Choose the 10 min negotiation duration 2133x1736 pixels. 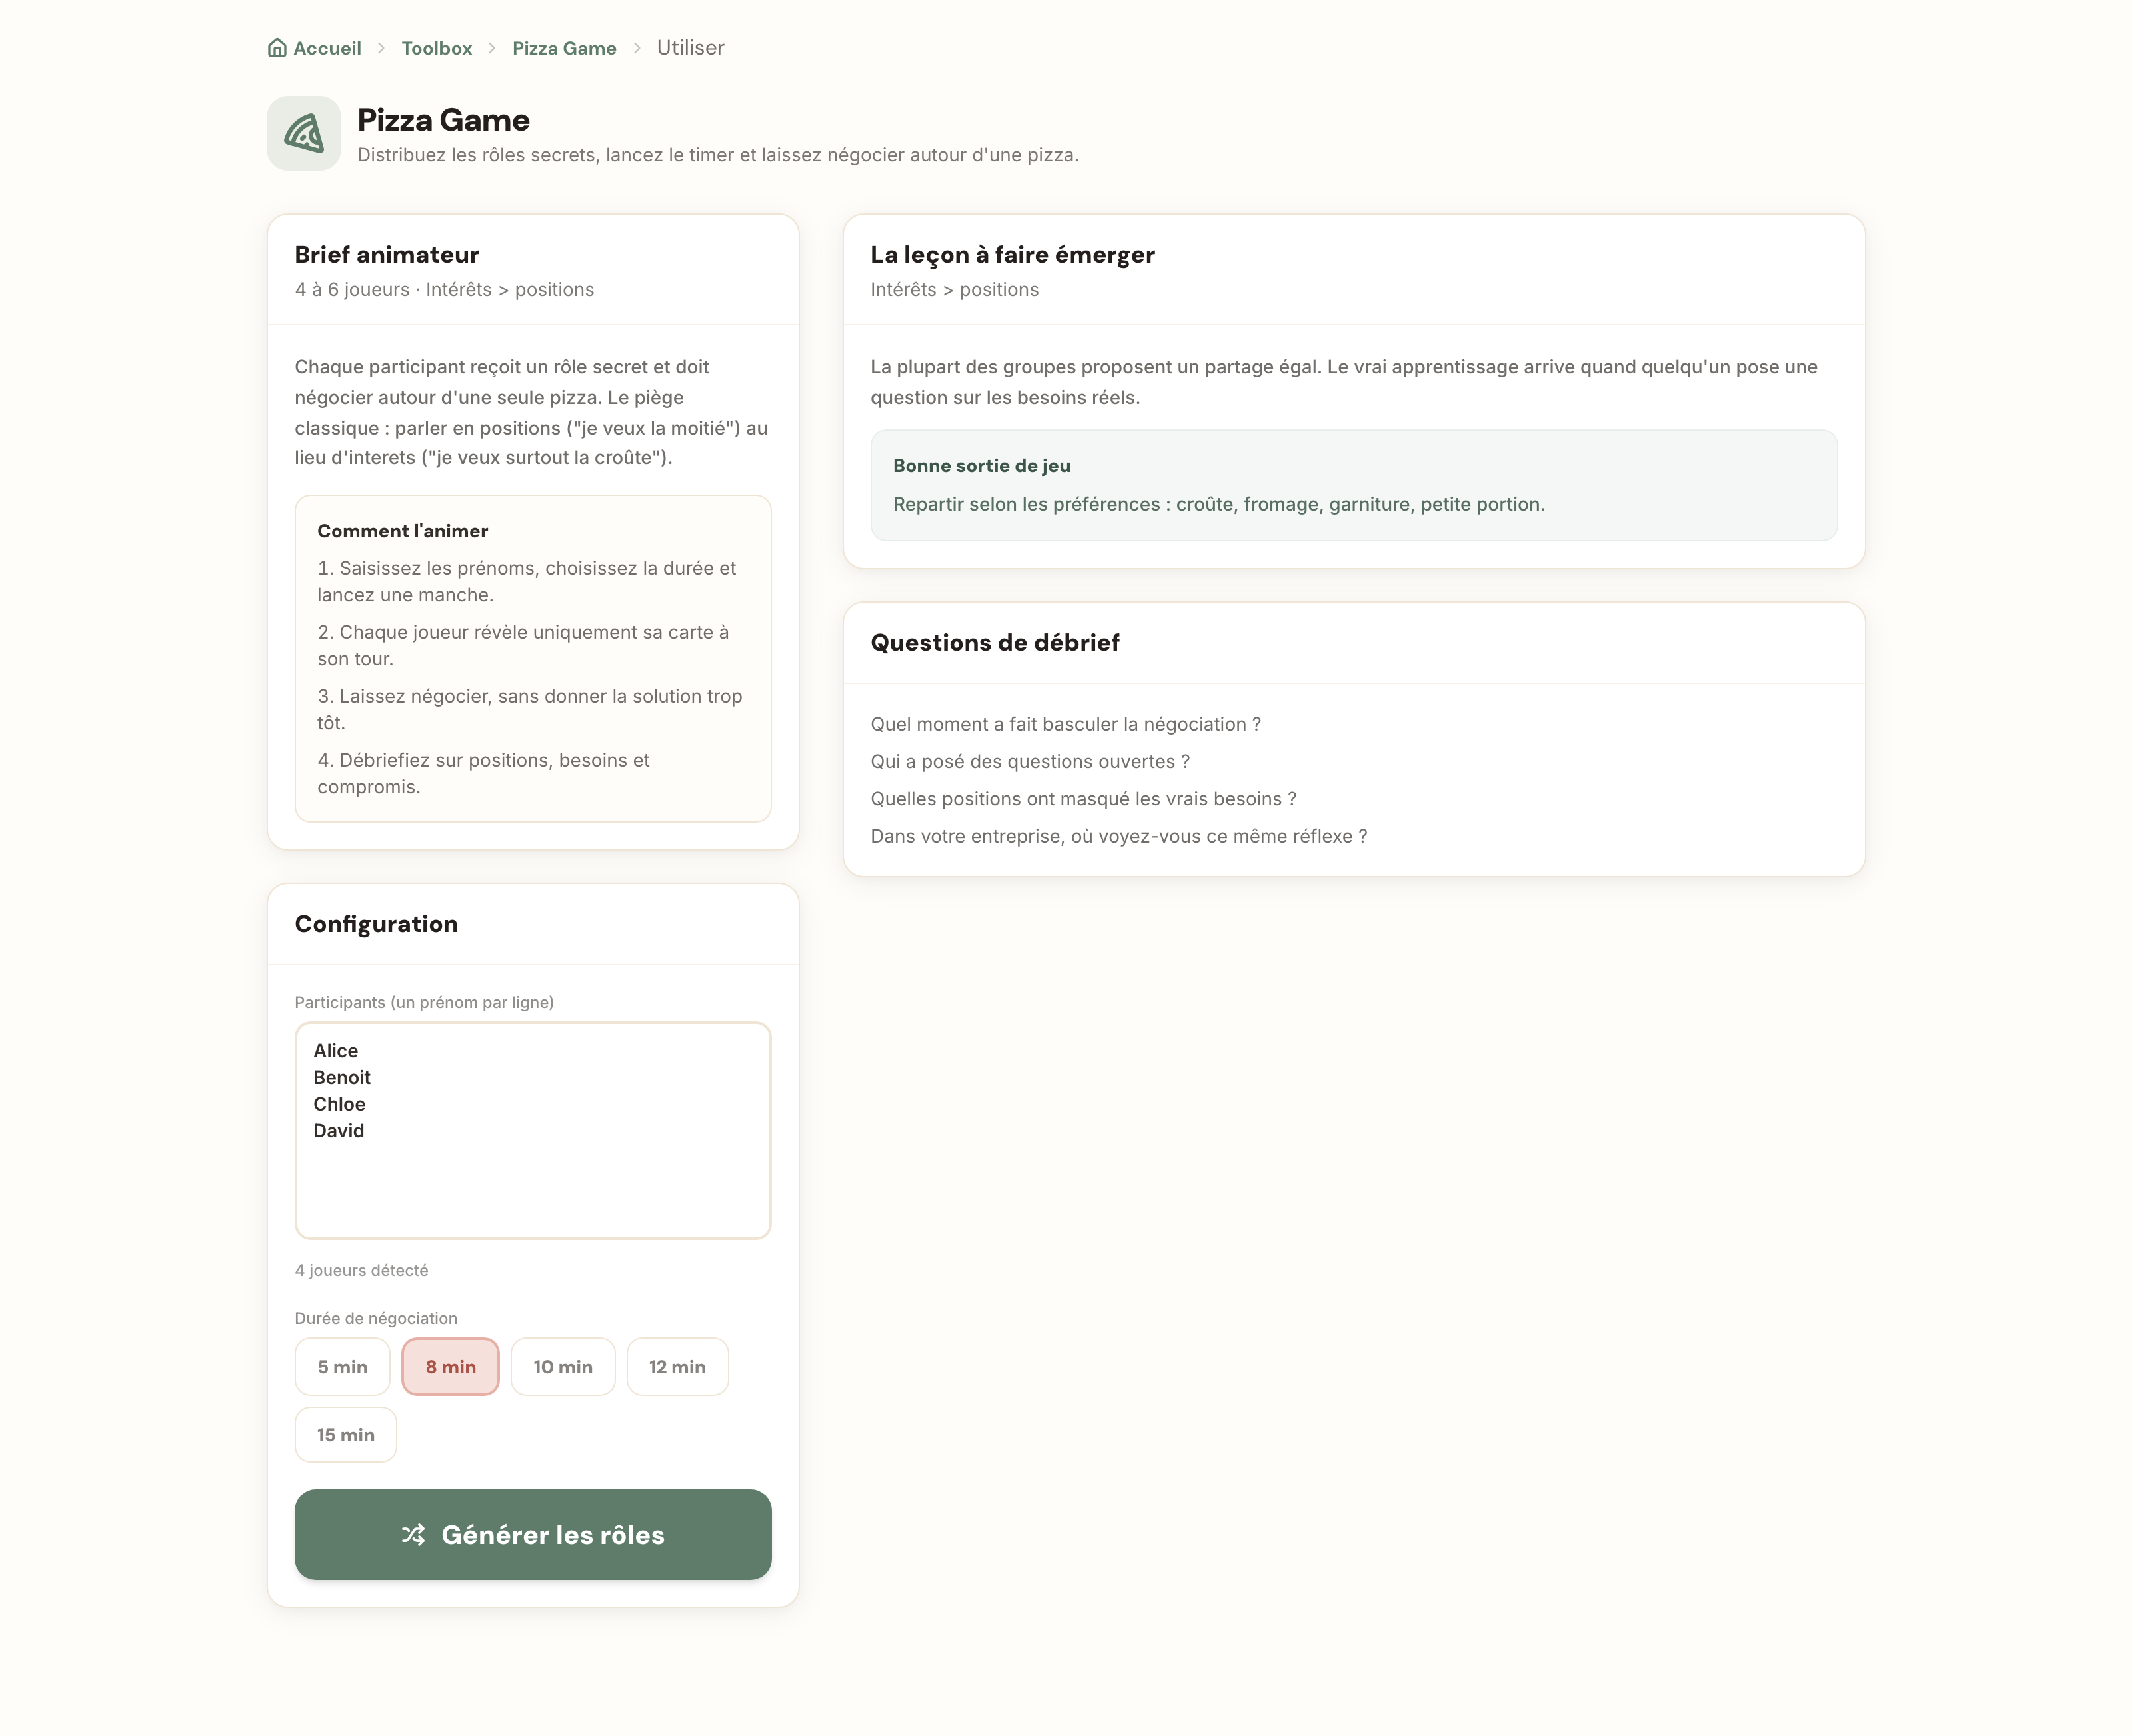563,1366
